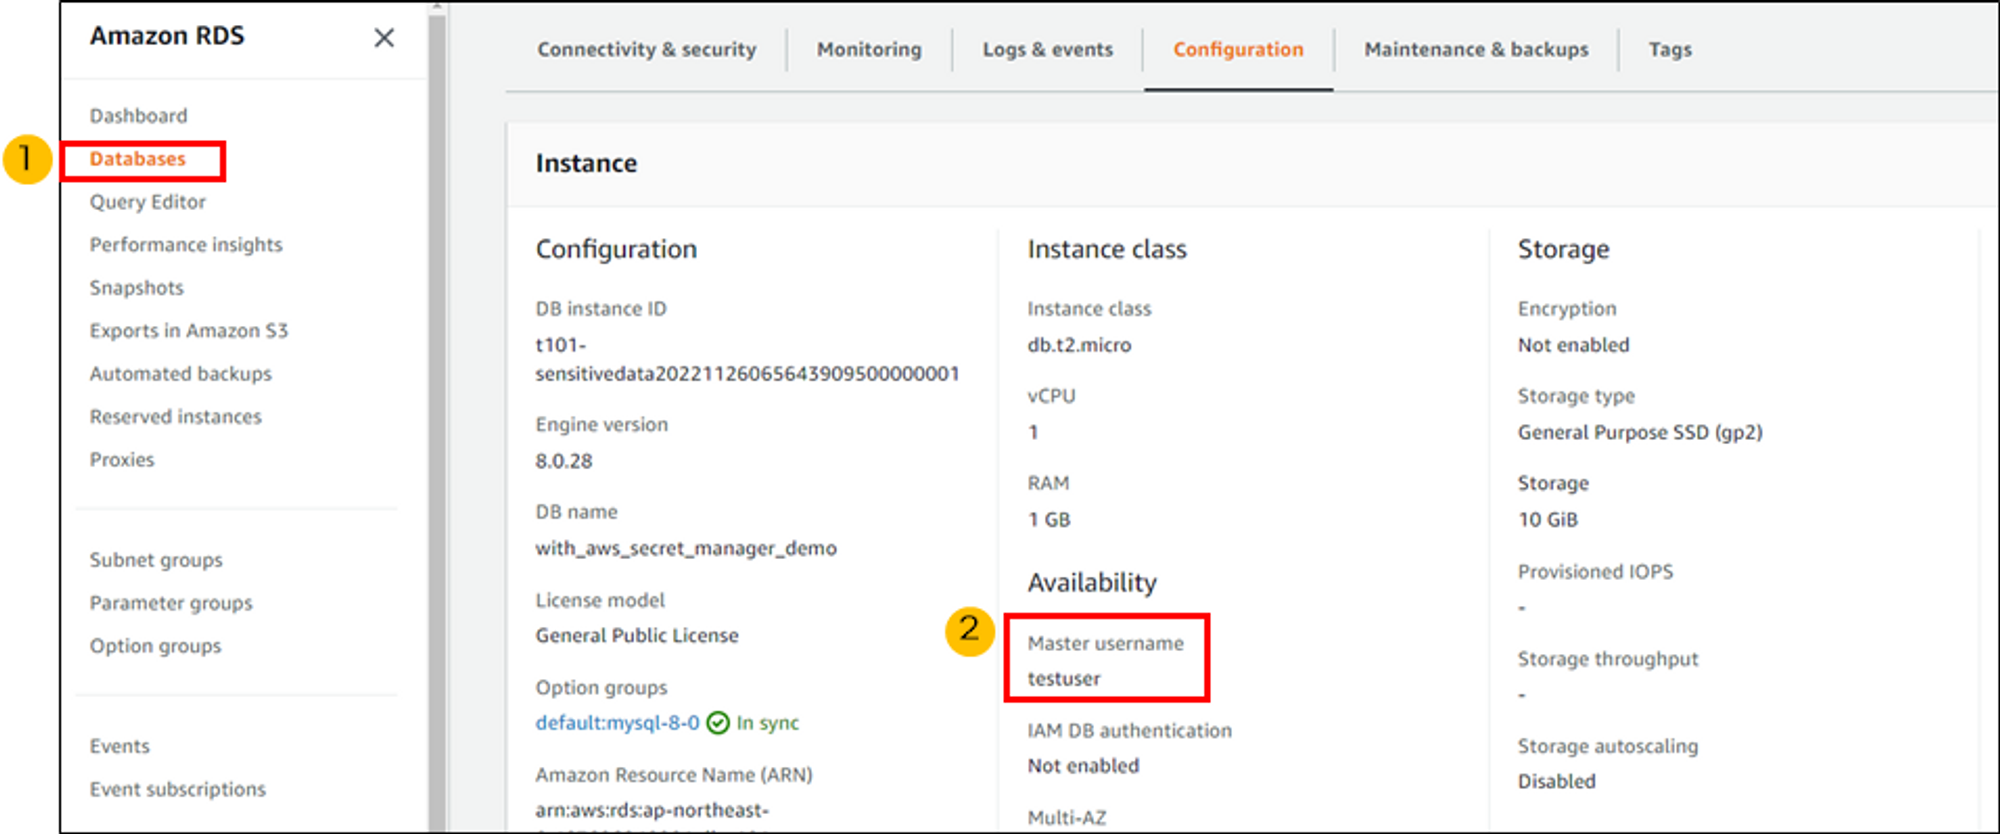The width and height of the screenshot is (2000, 834).
Task: Click the Storage throughput label
Action: point(1608,659)
